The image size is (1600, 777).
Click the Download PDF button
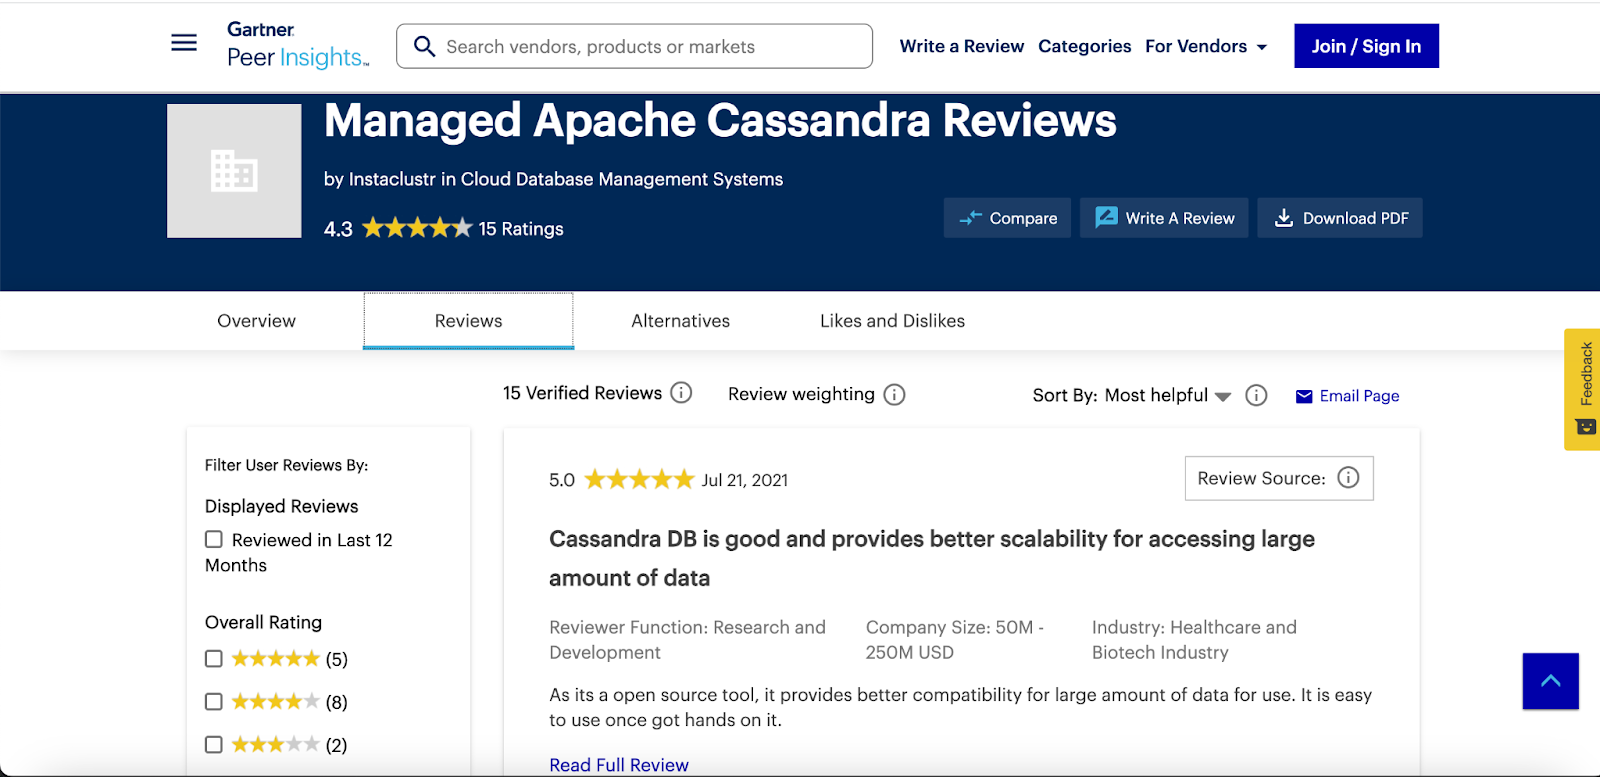click(1340, 218)
